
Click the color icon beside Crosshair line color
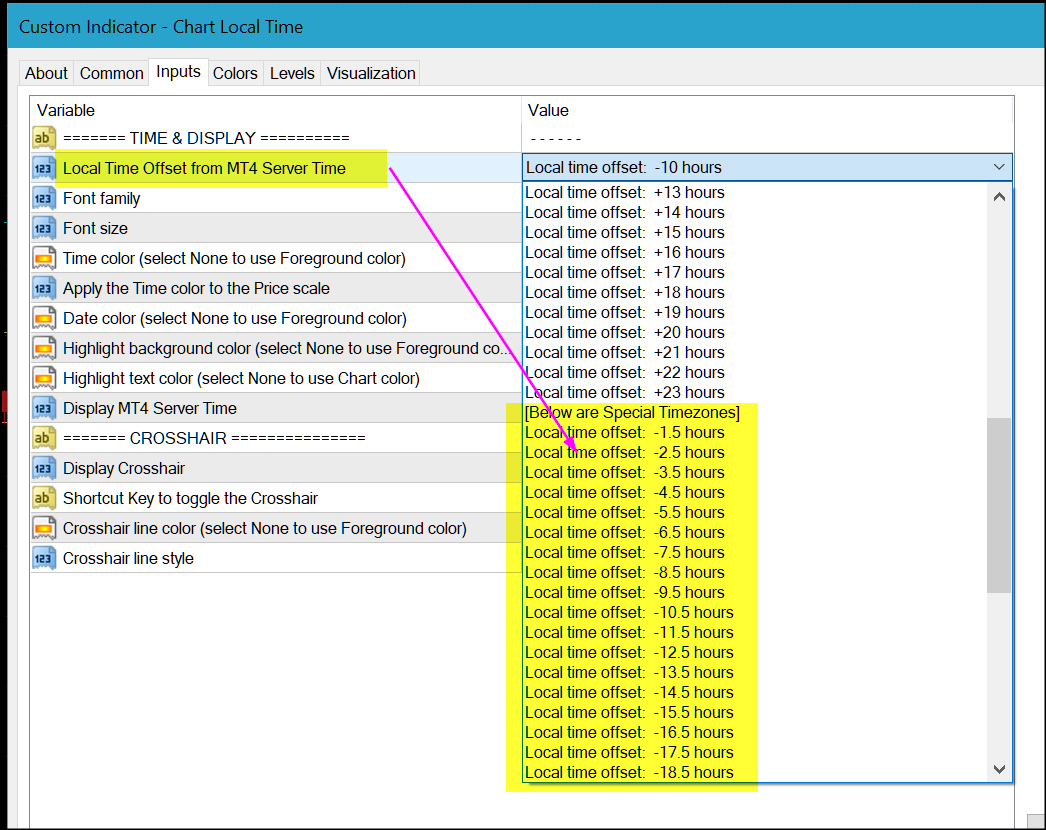point(43,528)
